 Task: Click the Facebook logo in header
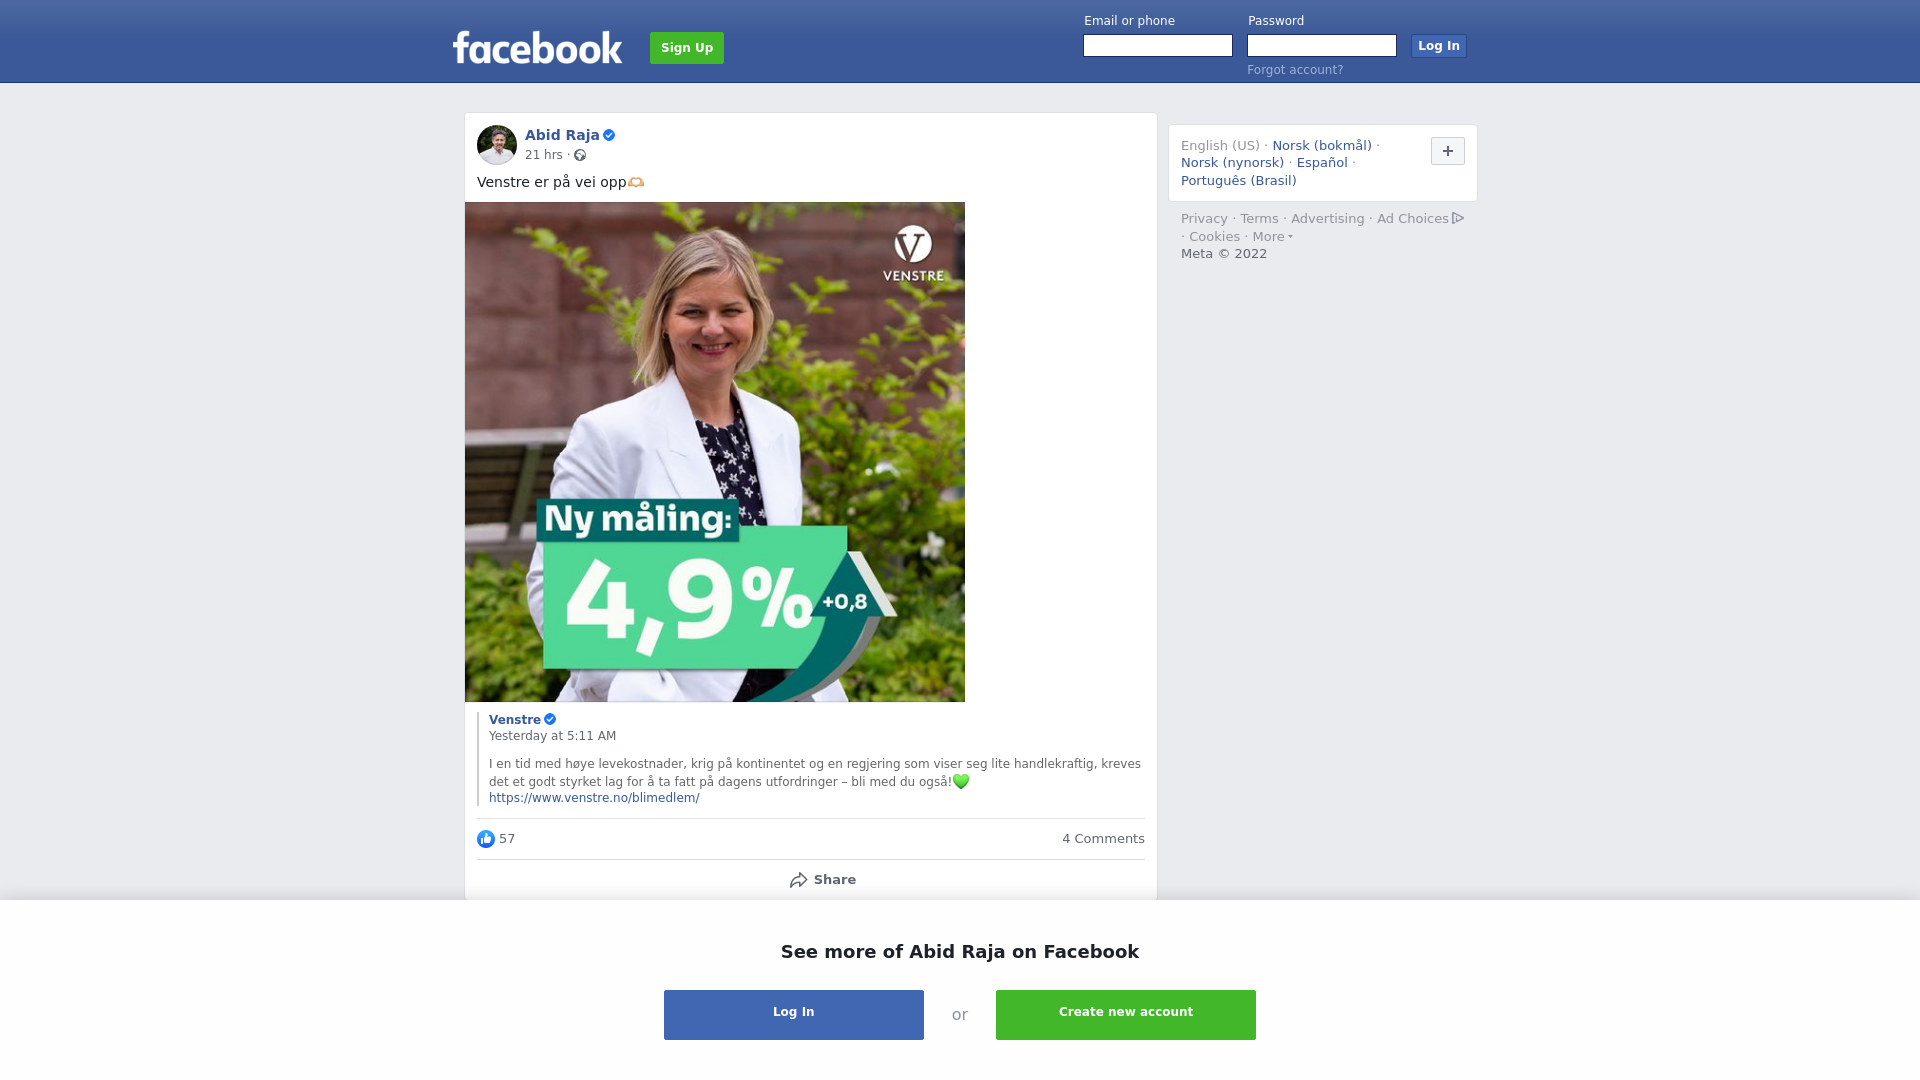[537, 48]
